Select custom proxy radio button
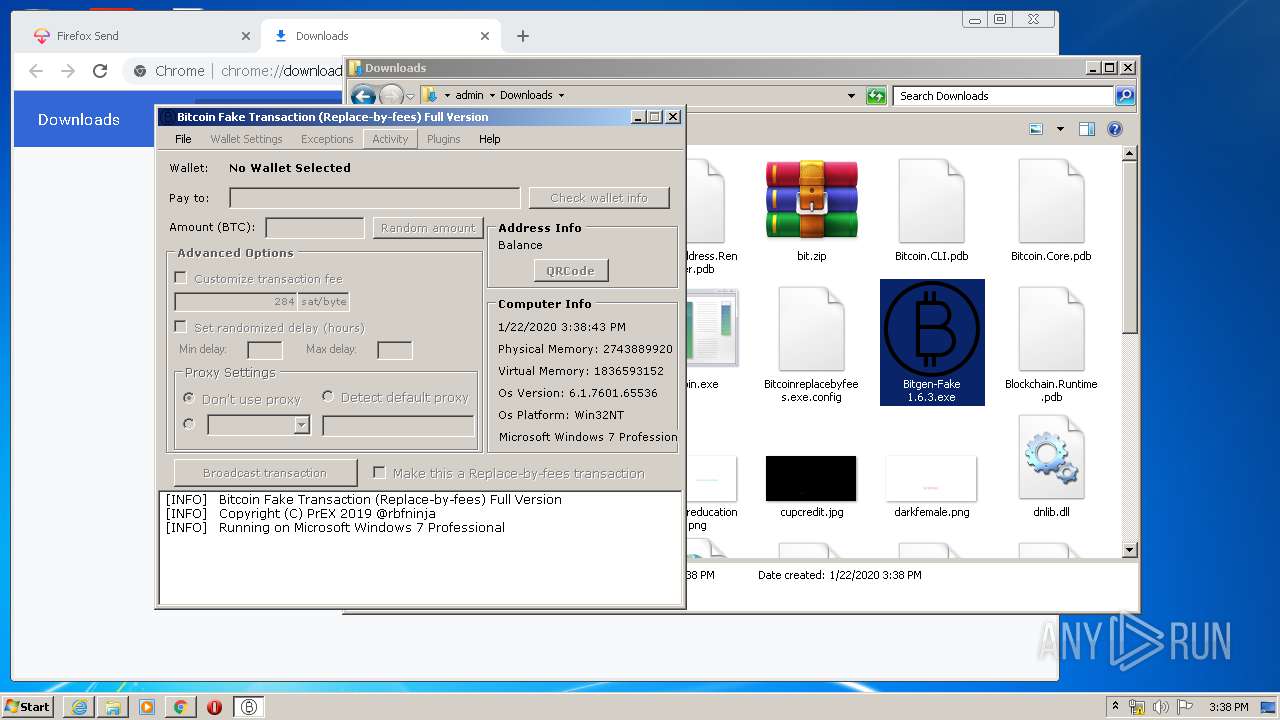Screen dimensions: 1280x720 click(188, 424)
